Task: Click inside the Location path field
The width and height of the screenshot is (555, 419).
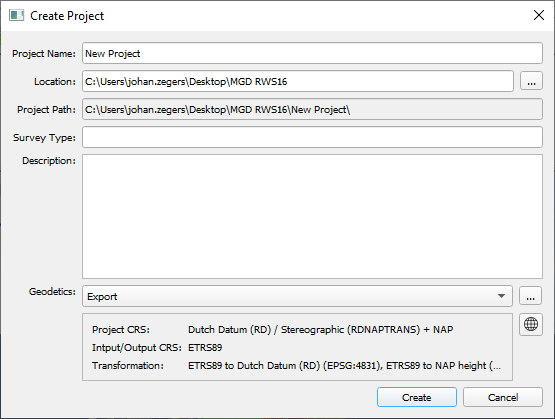Action: click(298, 81)
